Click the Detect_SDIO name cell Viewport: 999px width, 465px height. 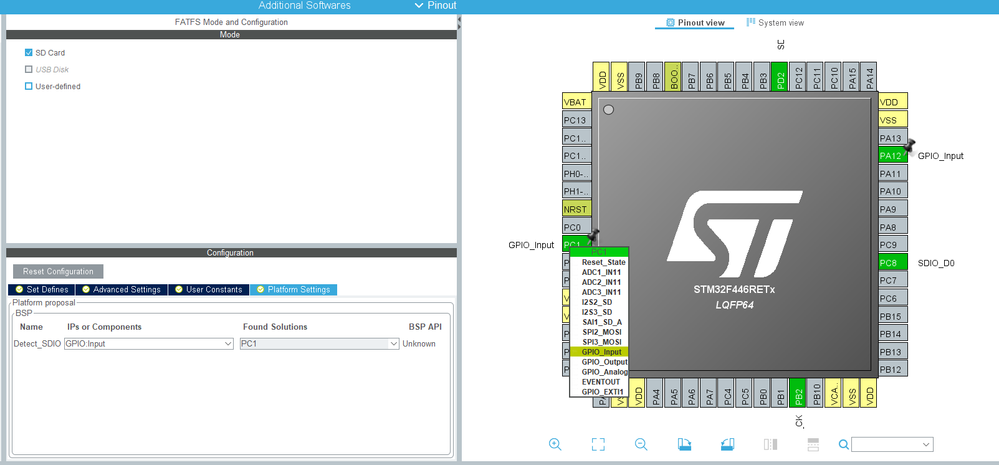pyautogui.click(x=38, y=343)
